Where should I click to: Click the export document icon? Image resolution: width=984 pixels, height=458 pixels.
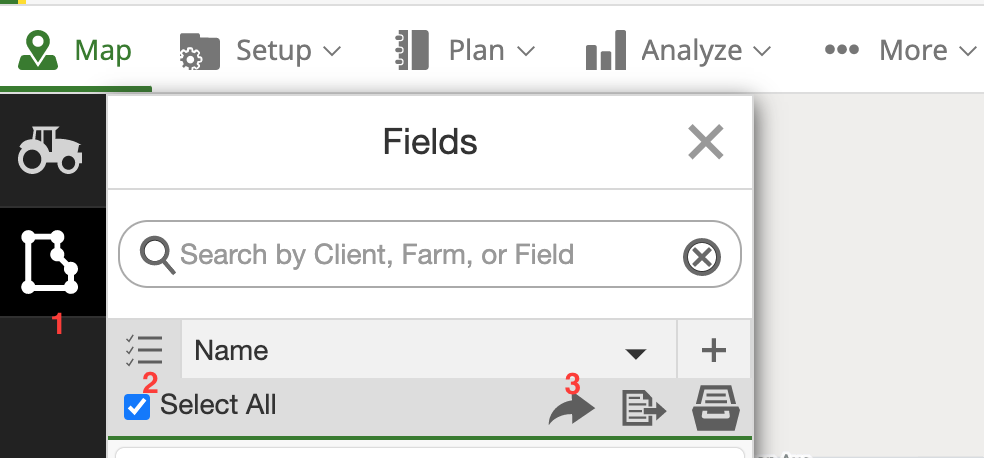click(644, 407)
